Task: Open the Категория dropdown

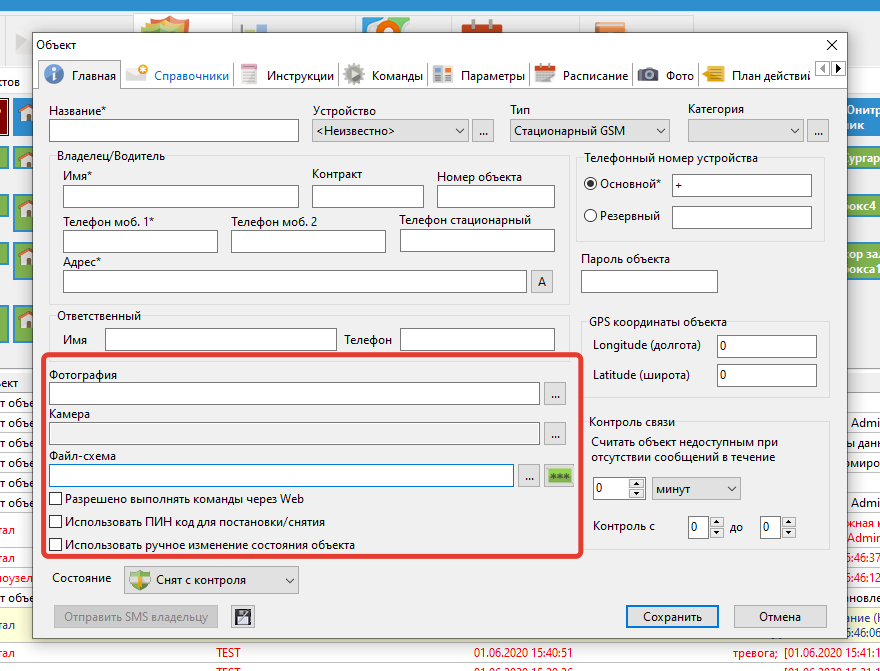Action: 746,131
